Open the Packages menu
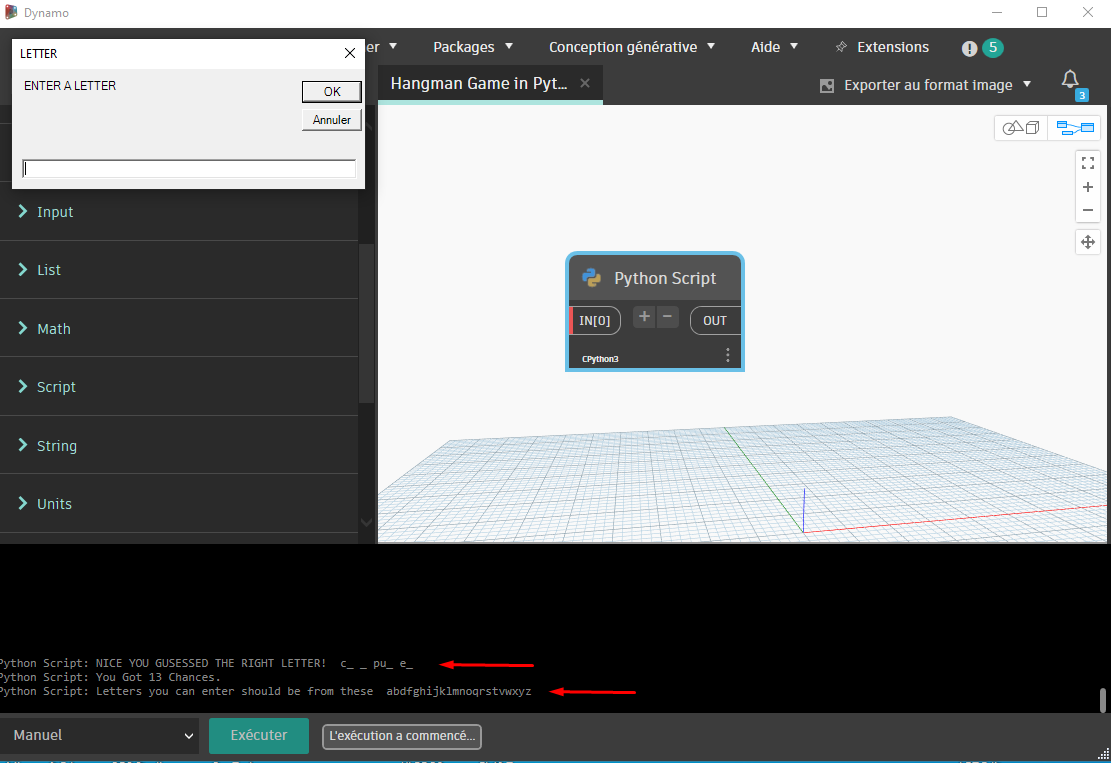 coord(473,47)
